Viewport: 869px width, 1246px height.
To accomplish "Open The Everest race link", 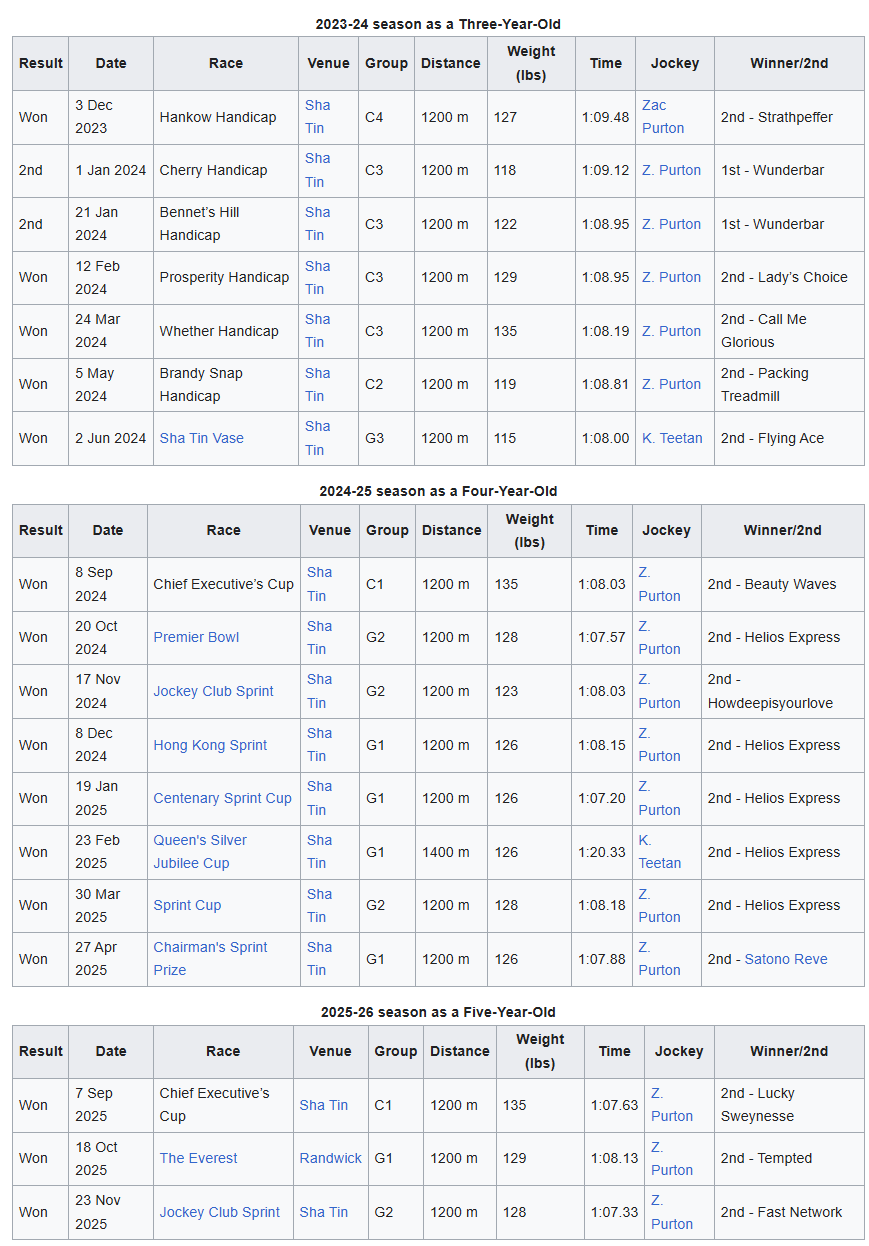I will (198, 1158).
